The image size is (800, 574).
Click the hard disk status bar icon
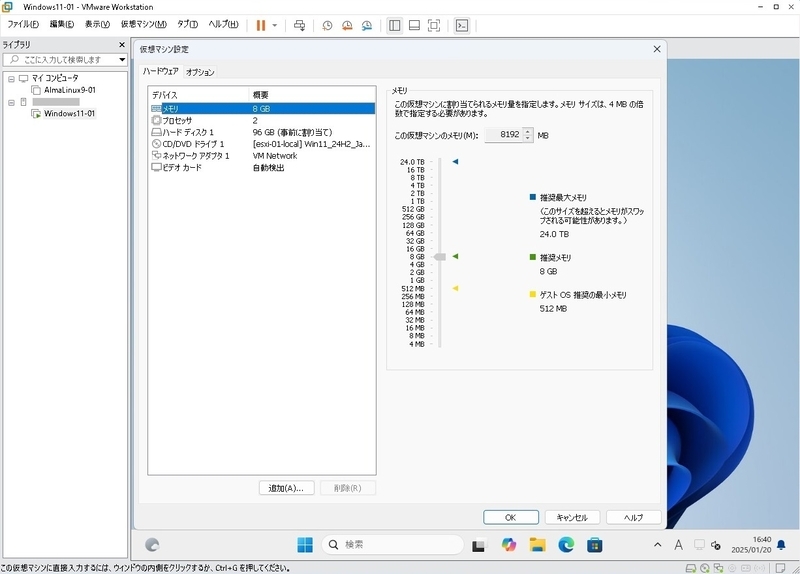(x=690, y=568)
